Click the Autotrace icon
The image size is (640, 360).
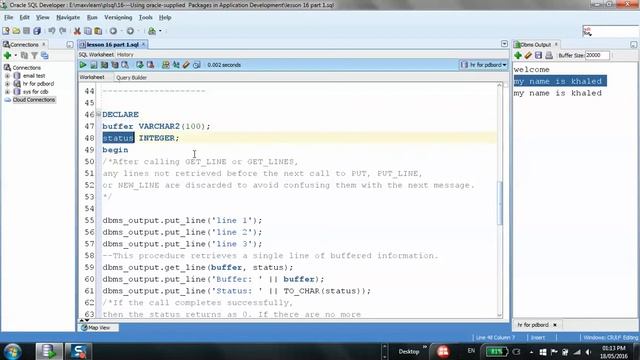[115, 65]
